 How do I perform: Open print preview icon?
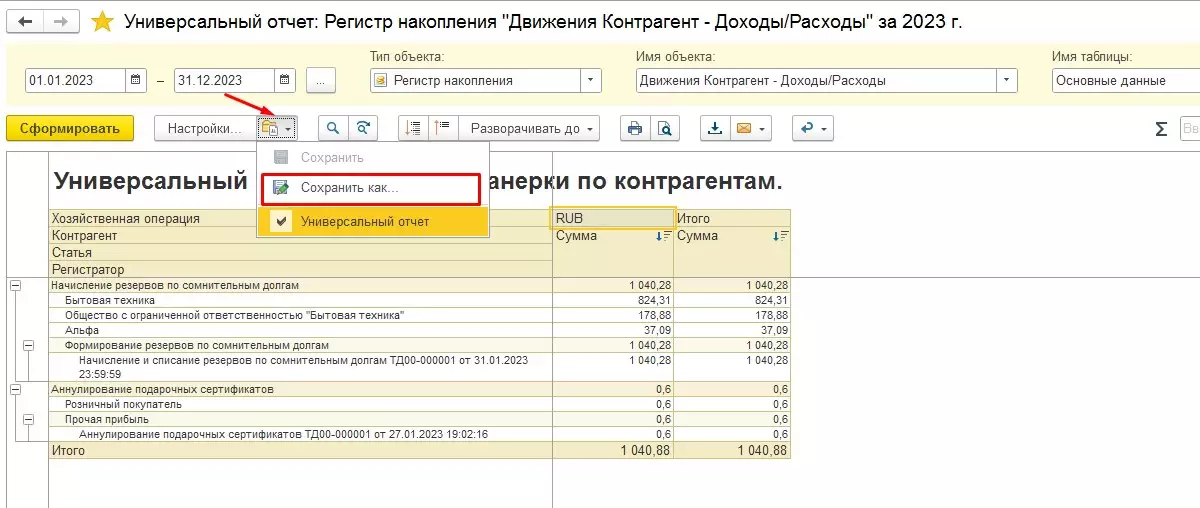coord(664,128)
